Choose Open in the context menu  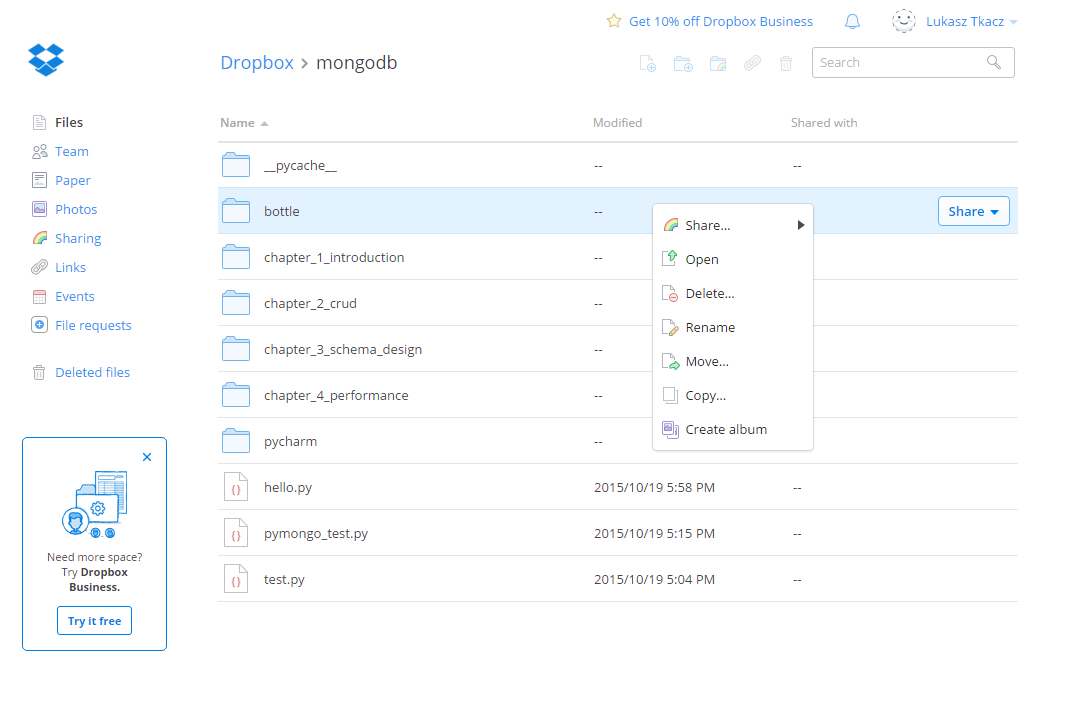pyautogui.click(x=733, y=259)
